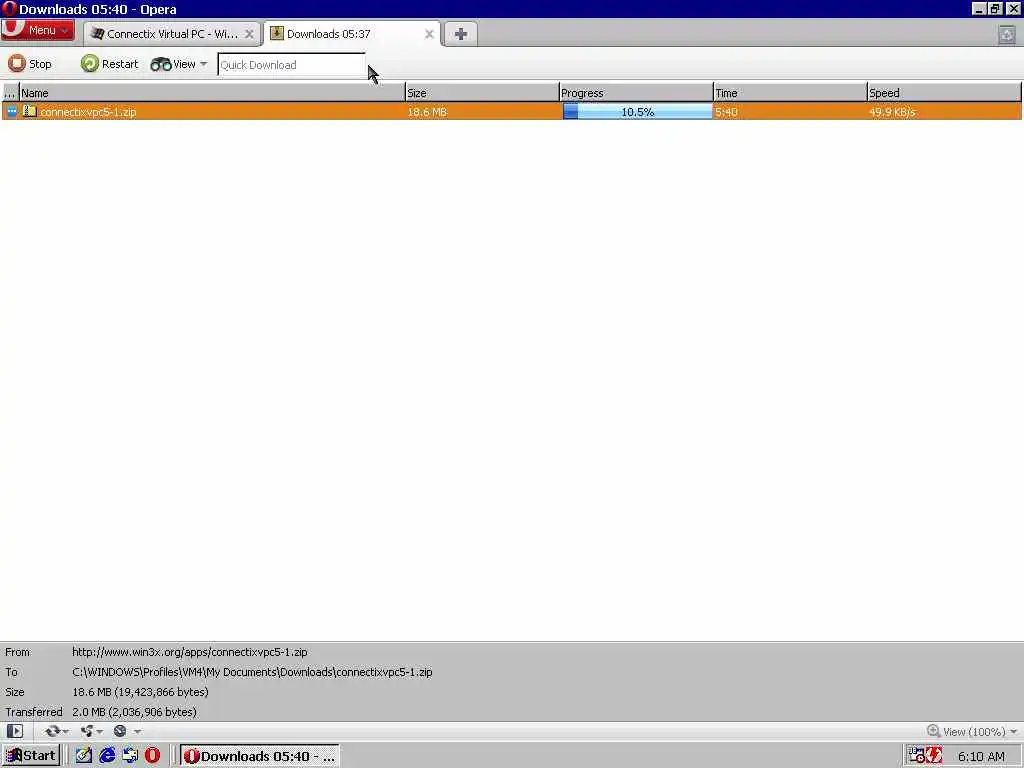Click the From URL win3x.org text
This screenshot has width=1024, height=768.
point(189,652)
